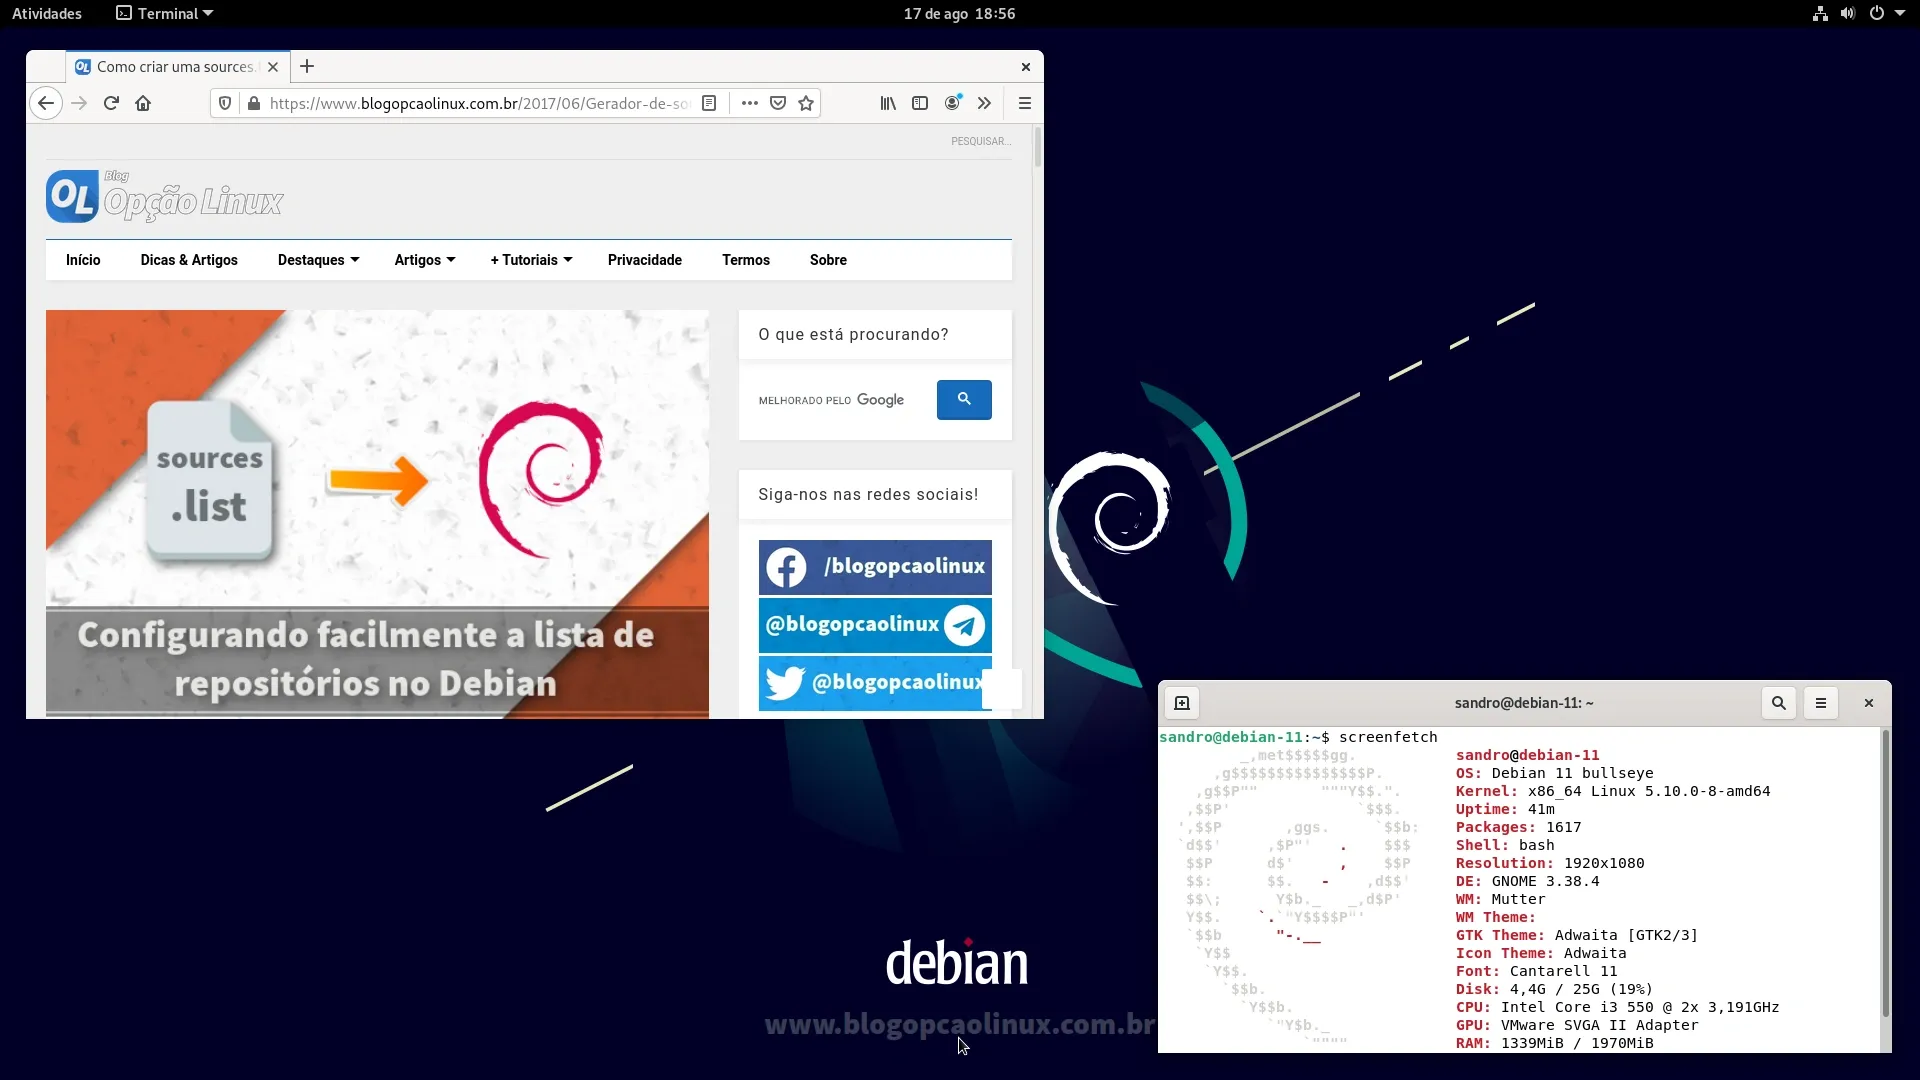Show Firefox sidebars
The width and height of the screenshot is (1920, 1080).
click(920, 103)
